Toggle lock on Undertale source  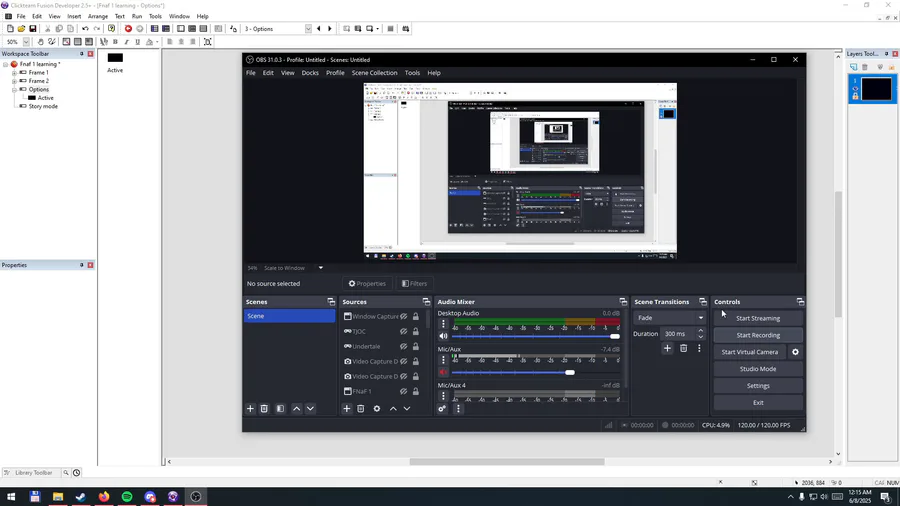point(416,346)
